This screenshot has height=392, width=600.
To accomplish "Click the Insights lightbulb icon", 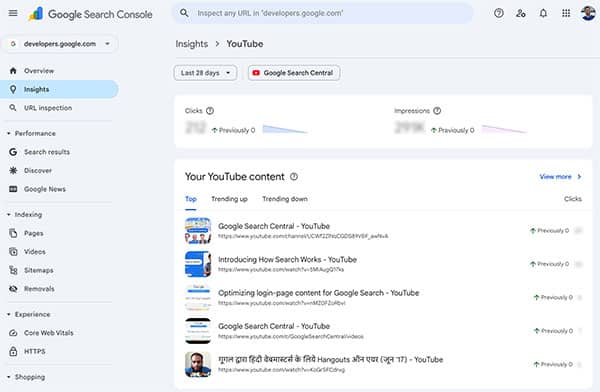I will [x=13, y=89].
